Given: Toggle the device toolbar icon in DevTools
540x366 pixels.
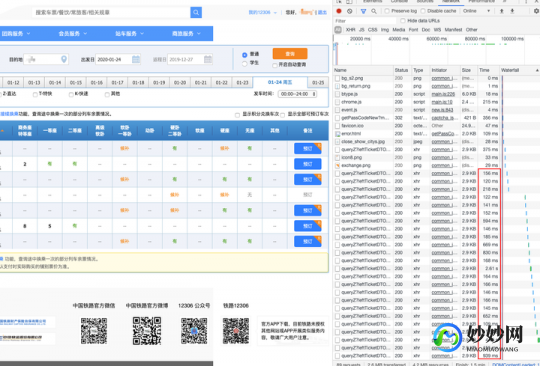Looking at the screenshot, I should 349,1.
